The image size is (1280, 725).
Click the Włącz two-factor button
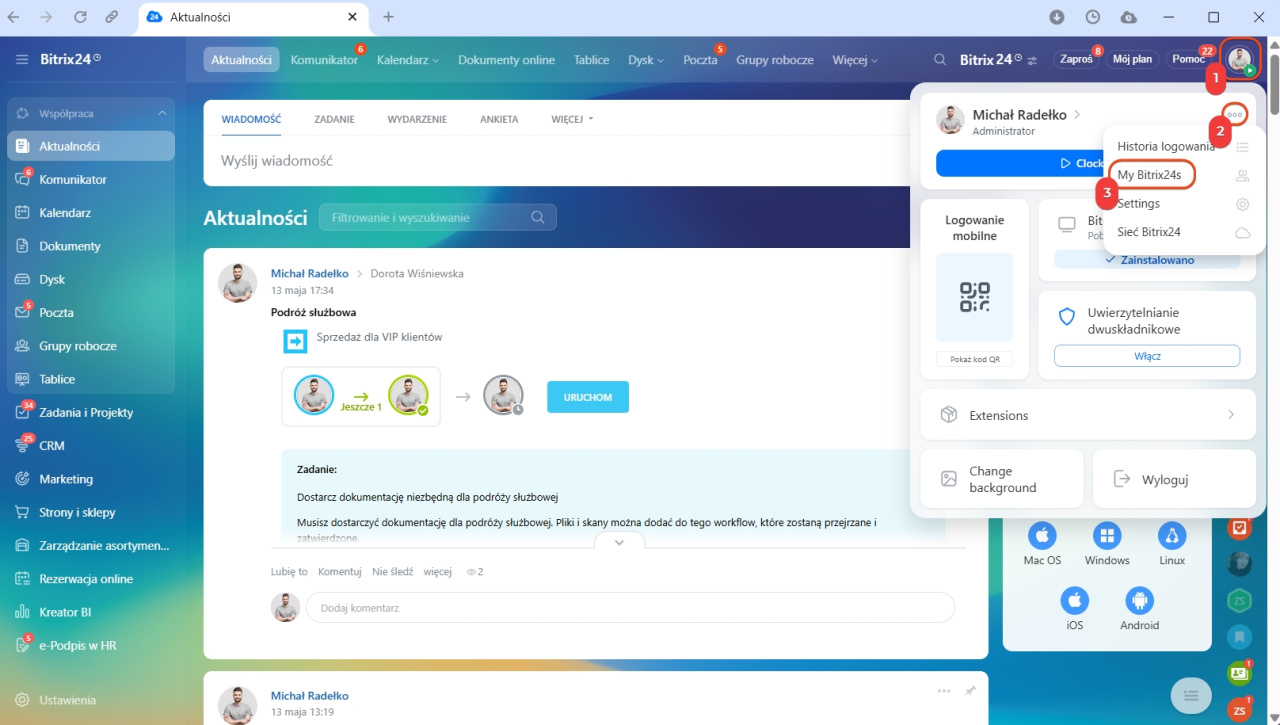pos(1147,356)
